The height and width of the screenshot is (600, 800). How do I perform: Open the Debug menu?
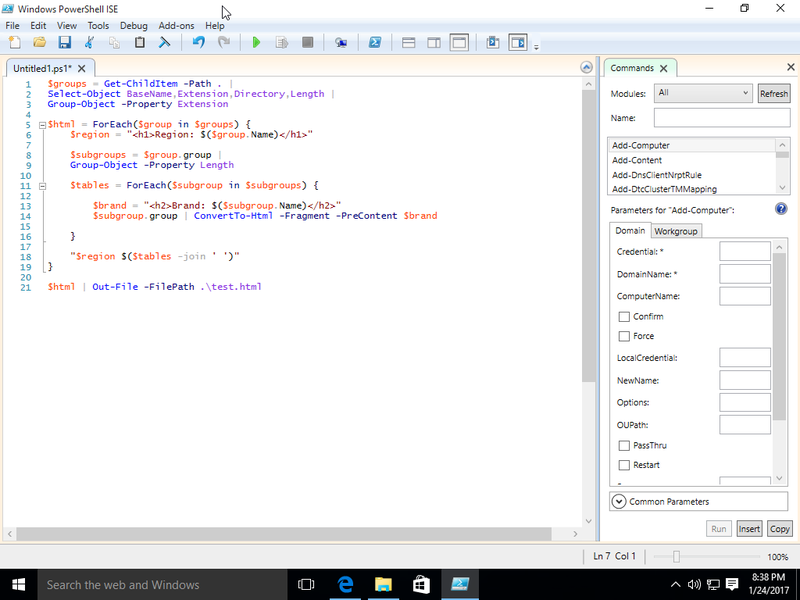pos(133,25)
